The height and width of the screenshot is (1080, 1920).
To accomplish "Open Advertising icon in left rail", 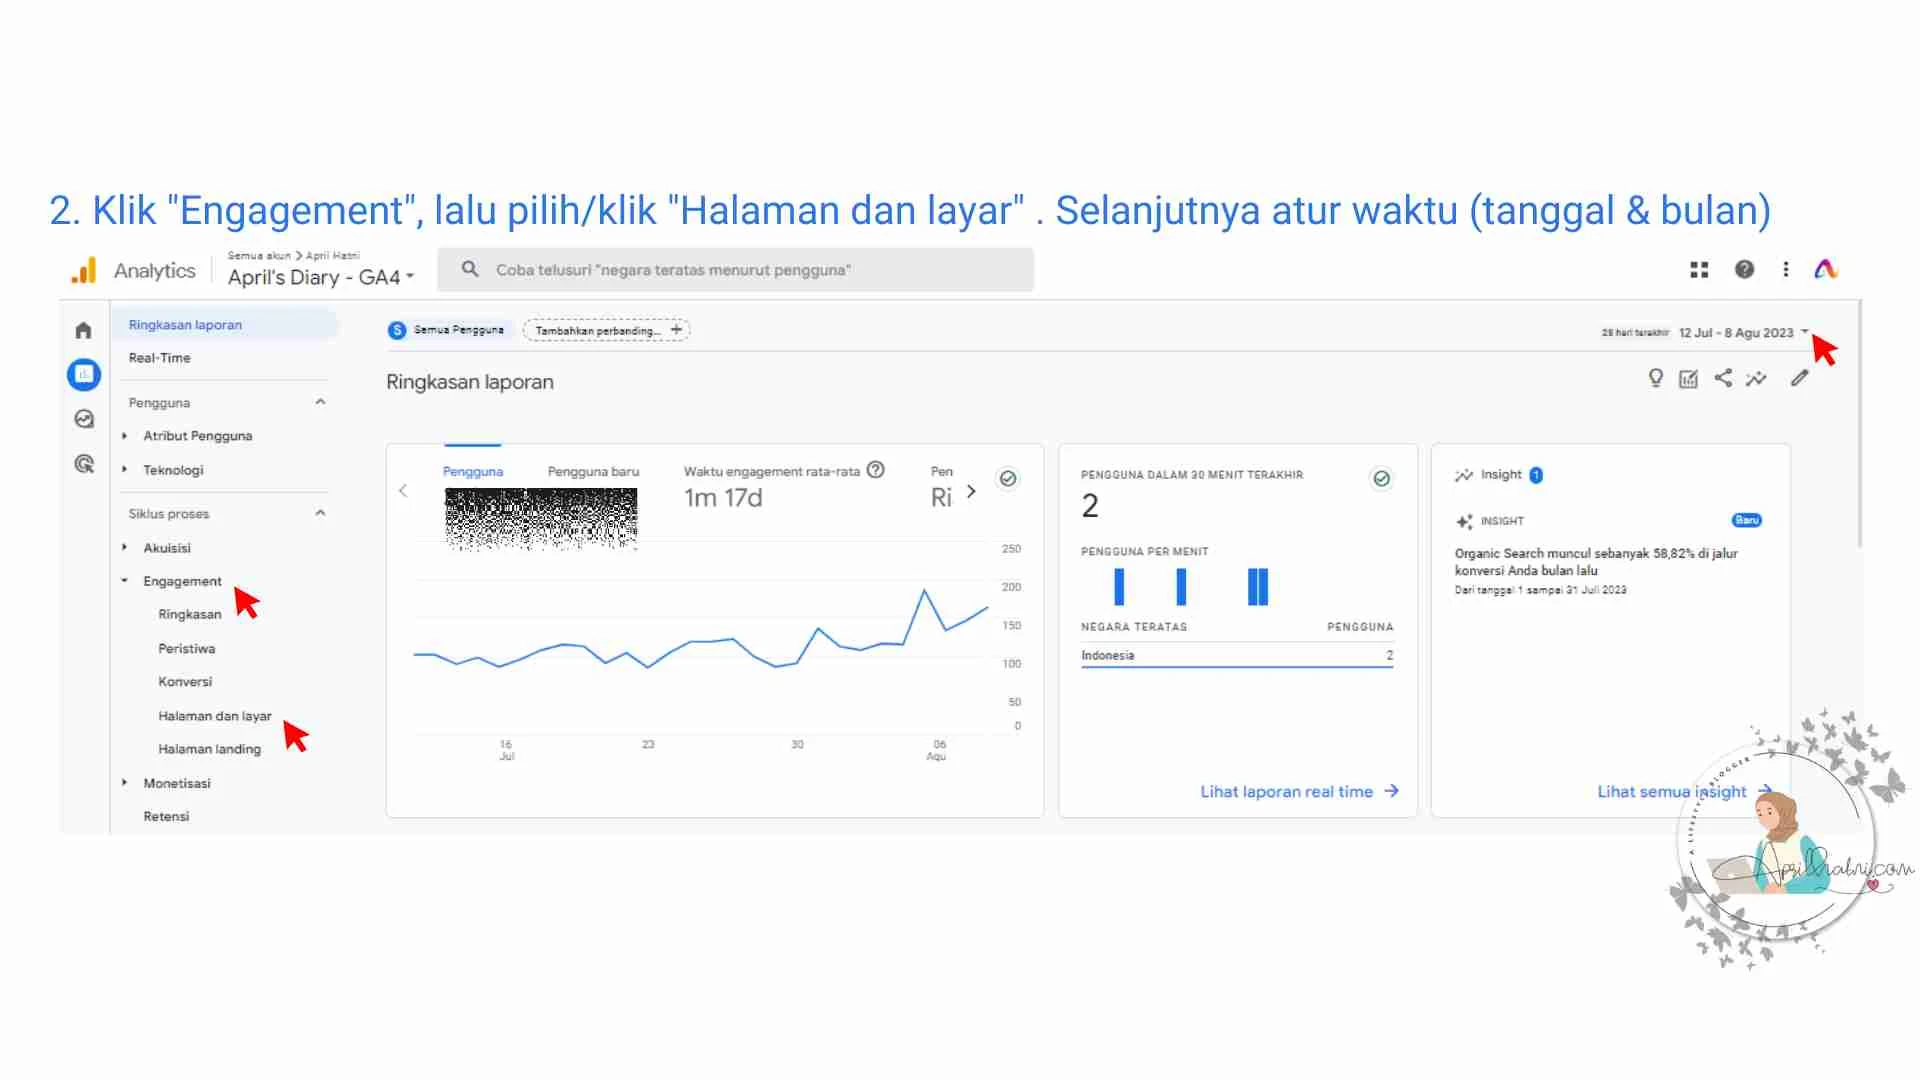I will [84, 464].
